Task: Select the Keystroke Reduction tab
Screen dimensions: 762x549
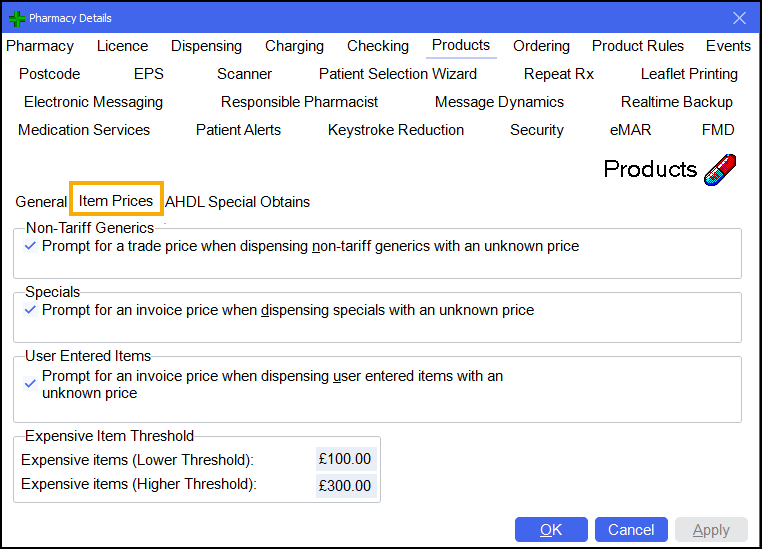Action: [396, 130]
